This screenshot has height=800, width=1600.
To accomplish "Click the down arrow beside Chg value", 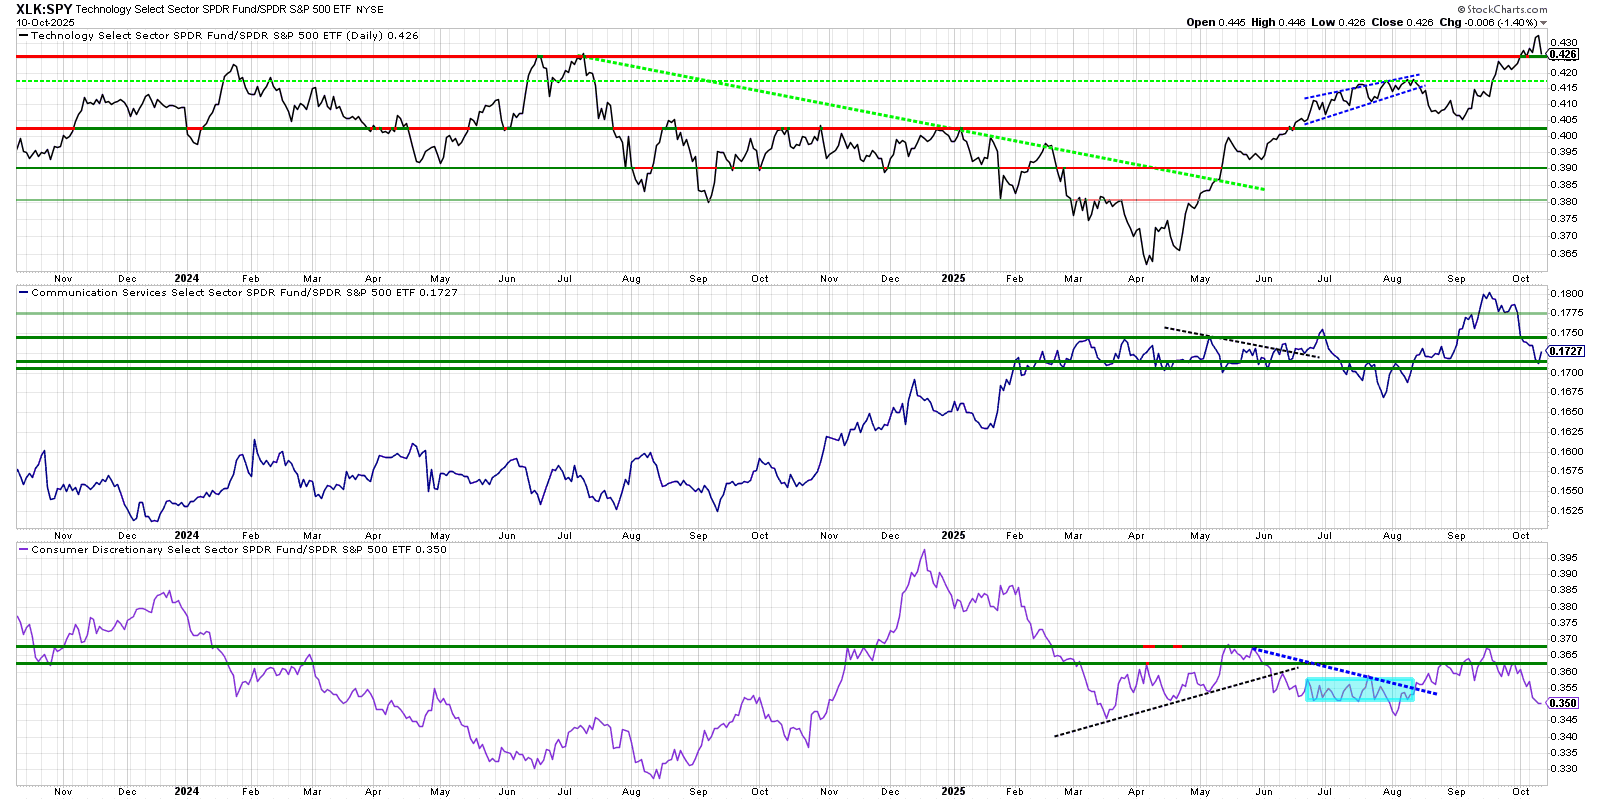I will (1544, 23).
